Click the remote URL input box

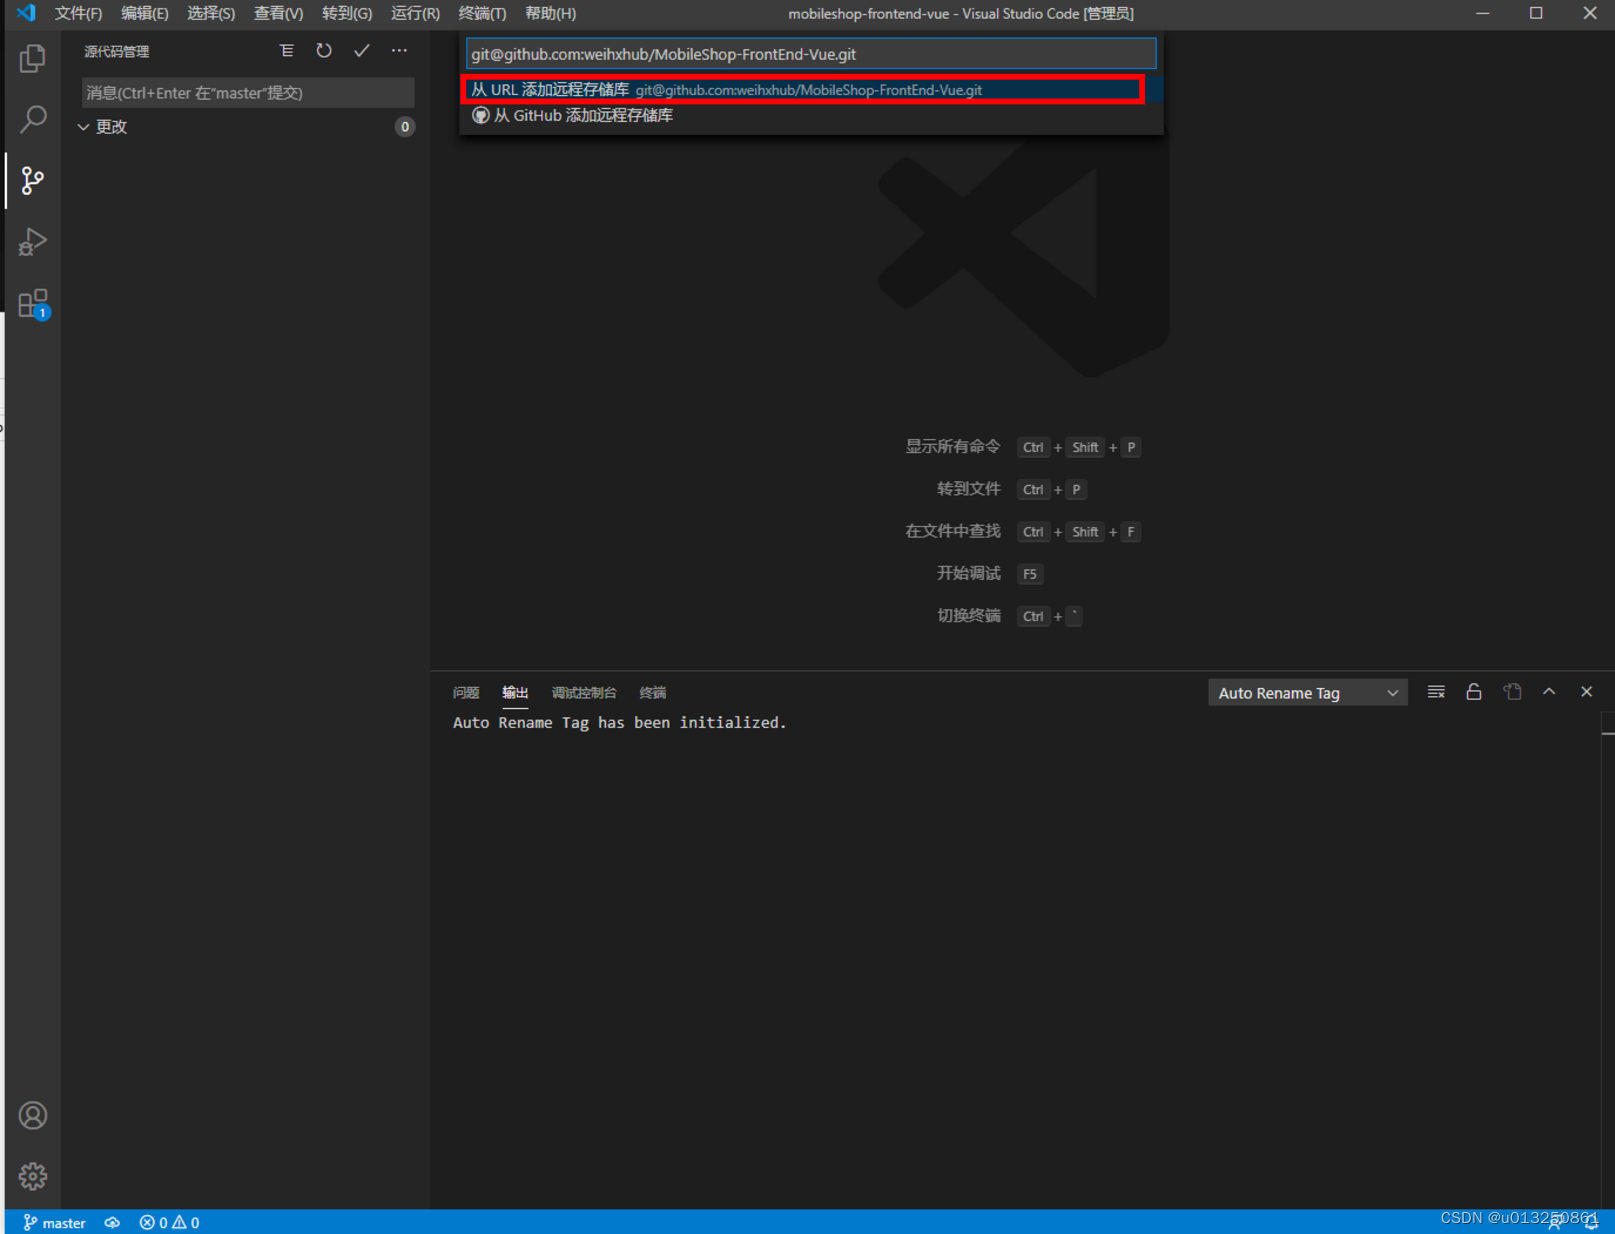pyautogui.click(x=811, y=54)
